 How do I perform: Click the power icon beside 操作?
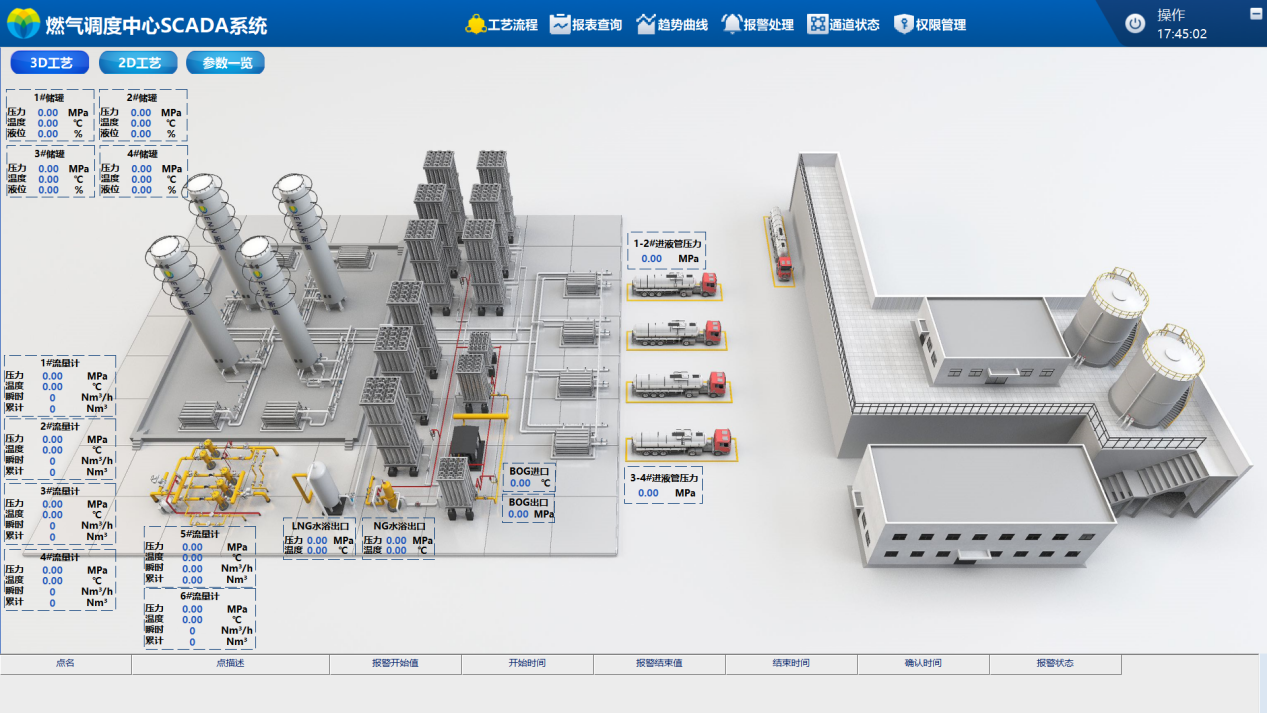[1135, 24]
